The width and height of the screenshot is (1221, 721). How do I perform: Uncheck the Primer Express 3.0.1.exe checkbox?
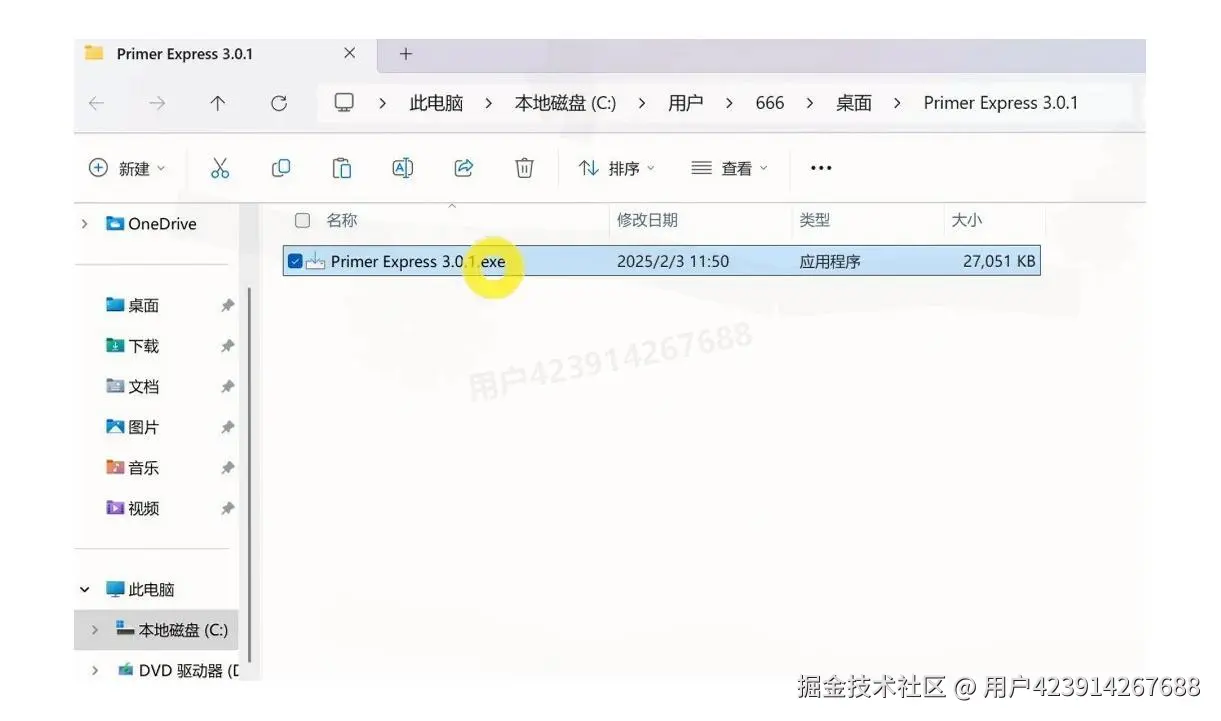pyautogui.click(x=295, y=260)
